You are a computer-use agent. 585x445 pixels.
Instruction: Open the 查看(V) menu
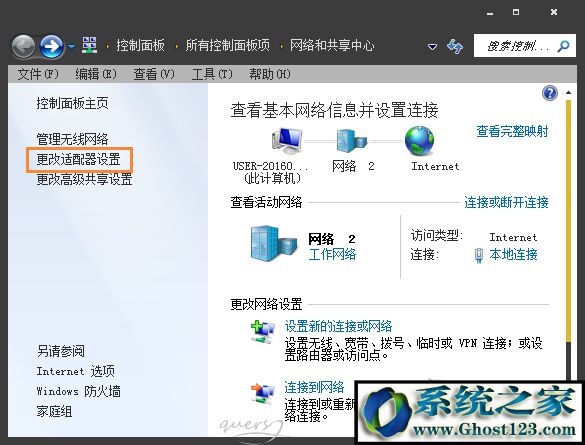[154, 74]
